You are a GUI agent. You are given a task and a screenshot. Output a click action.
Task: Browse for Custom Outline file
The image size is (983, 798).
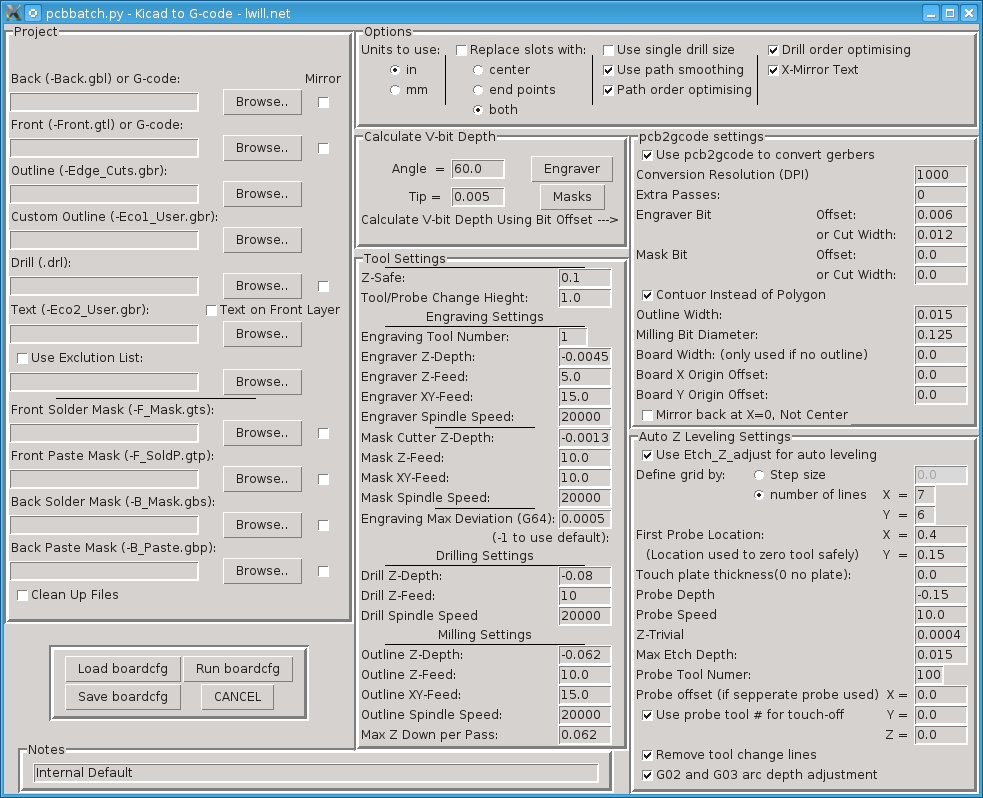point(262,239)
